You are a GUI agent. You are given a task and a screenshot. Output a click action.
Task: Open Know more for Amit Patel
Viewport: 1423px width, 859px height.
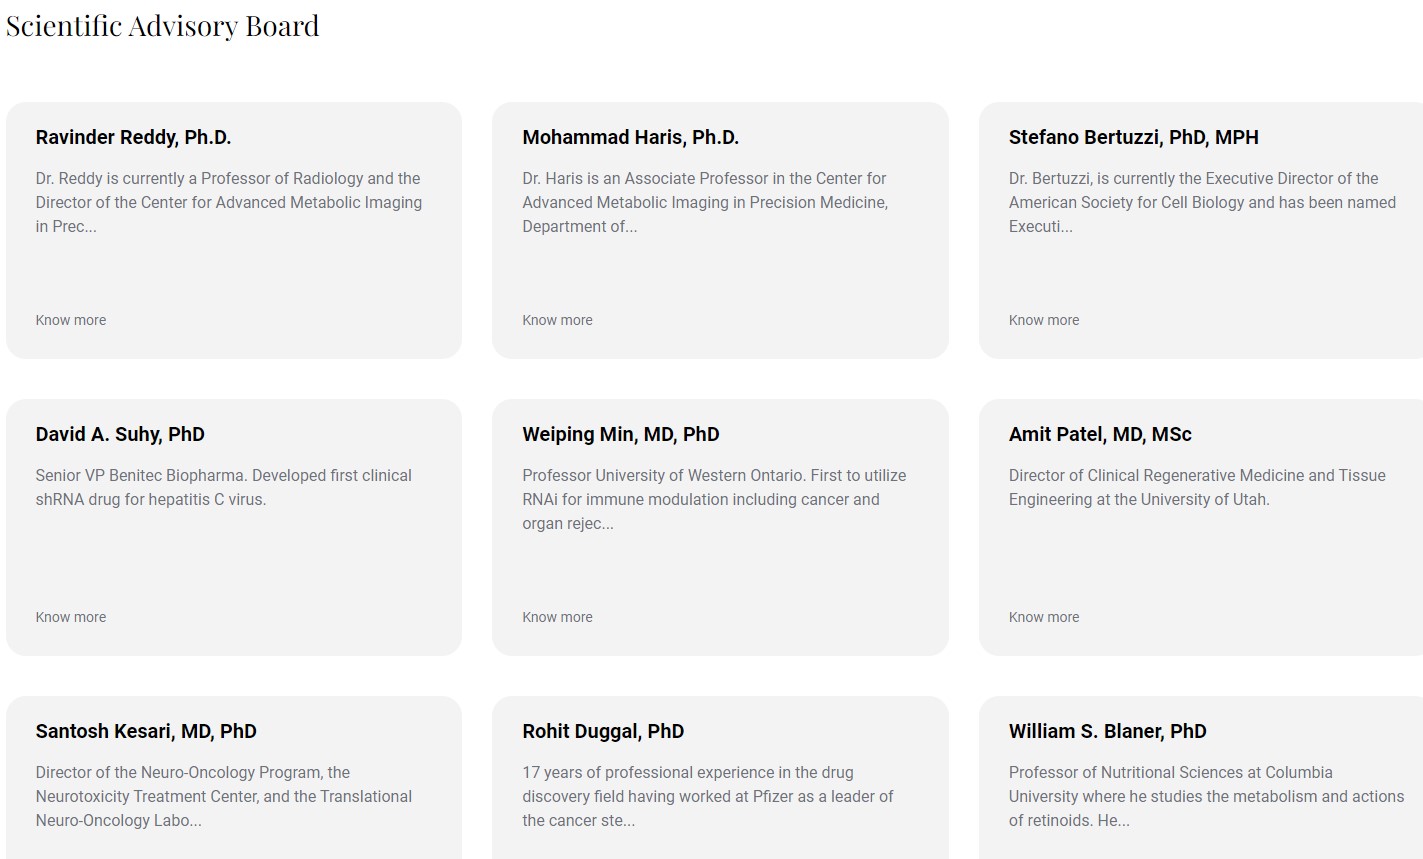[1044, 617]
